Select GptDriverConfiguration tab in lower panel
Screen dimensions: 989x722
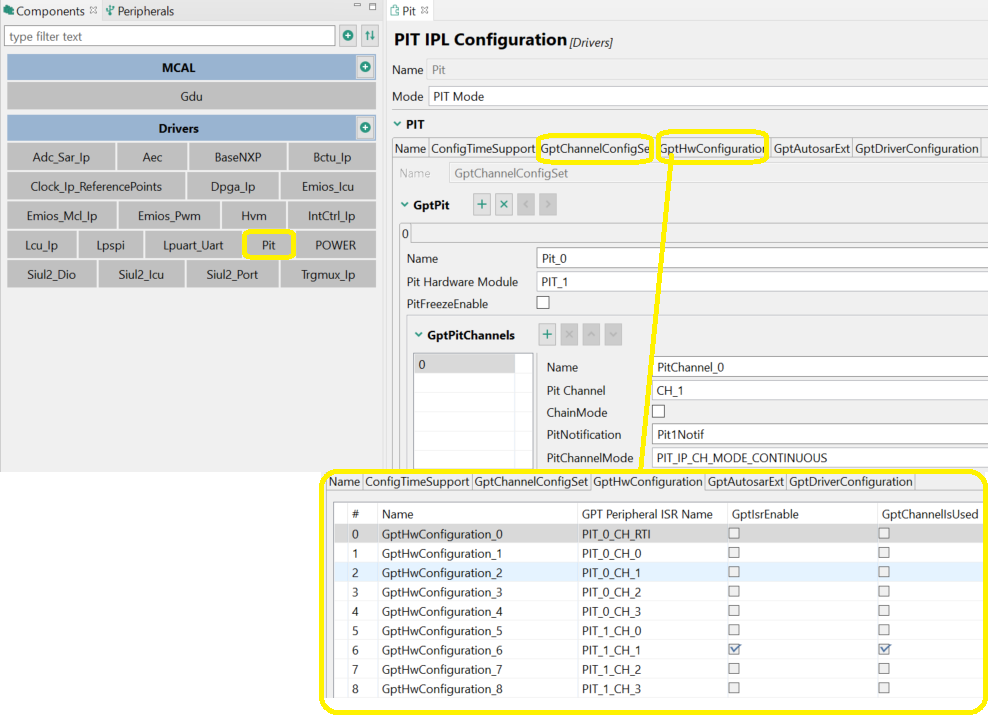(850, 482)
